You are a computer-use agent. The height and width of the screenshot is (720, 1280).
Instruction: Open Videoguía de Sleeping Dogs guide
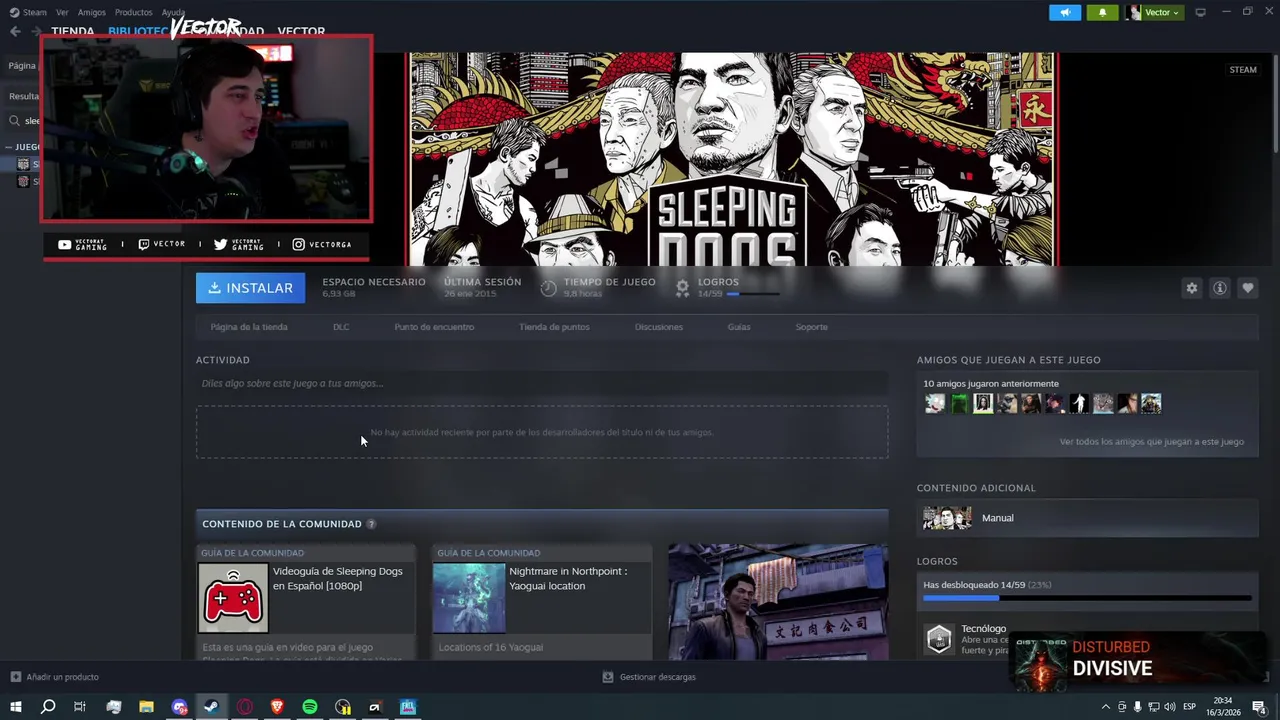[337, 578]
